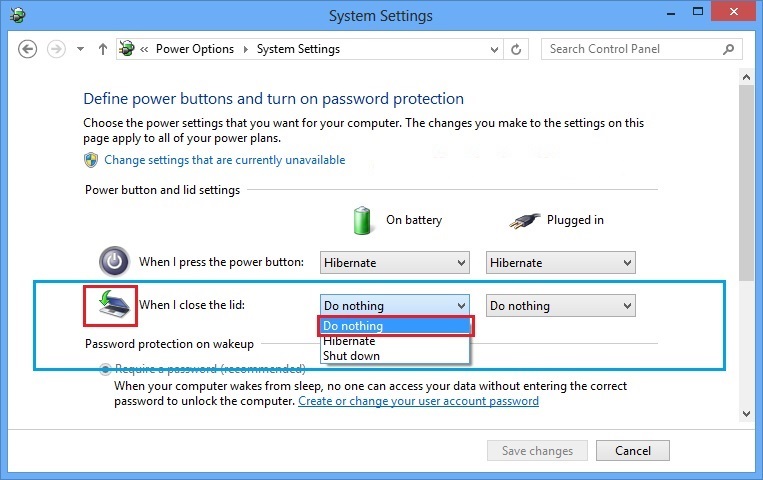Click the power button icon

pos(114,262)
